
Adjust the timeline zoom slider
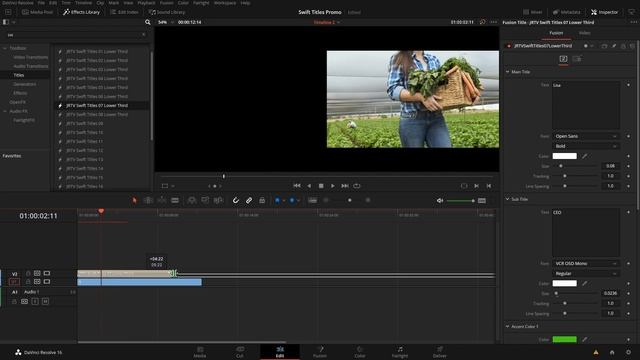350,200
